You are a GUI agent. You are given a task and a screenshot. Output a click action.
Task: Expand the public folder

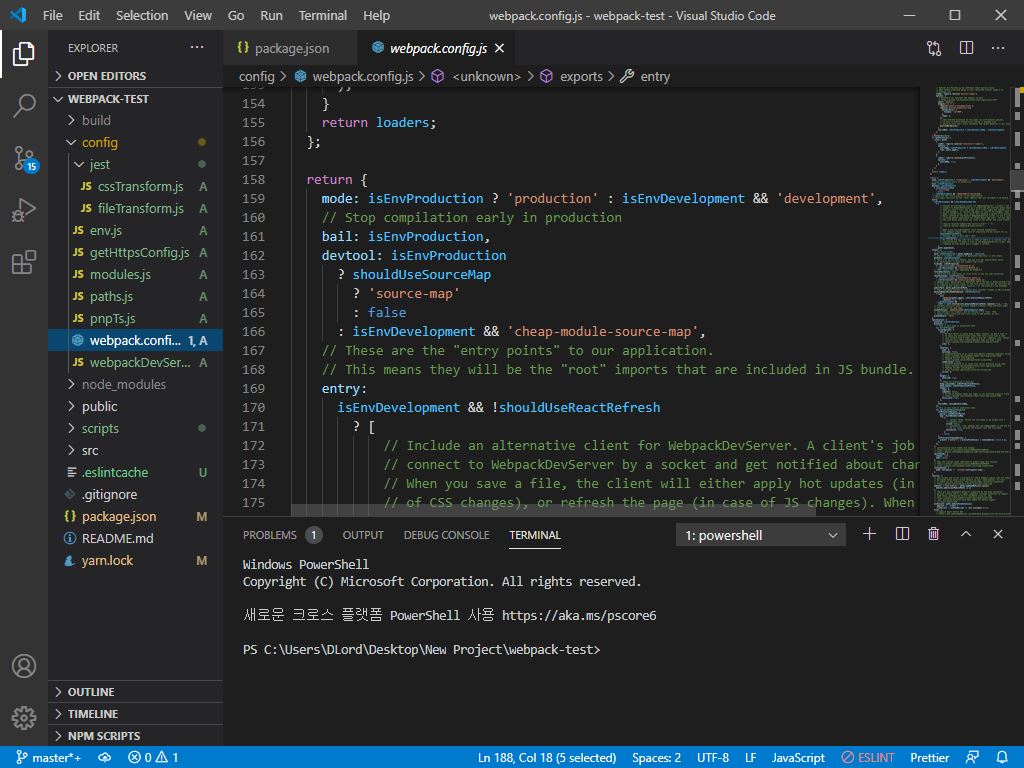[135, 406]
